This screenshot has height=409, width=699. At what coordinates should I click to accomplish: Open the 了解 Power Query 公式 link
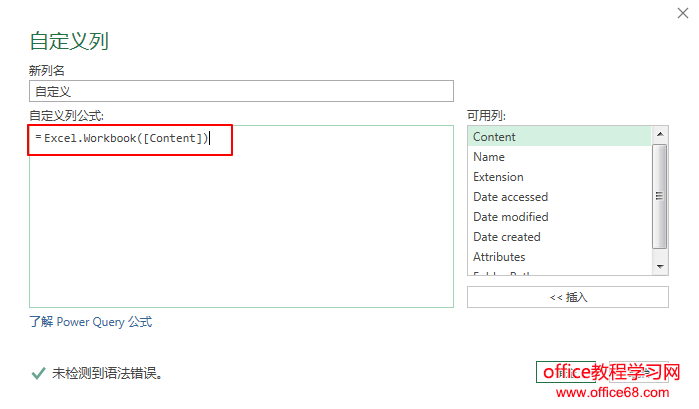[x=91, y=322]
